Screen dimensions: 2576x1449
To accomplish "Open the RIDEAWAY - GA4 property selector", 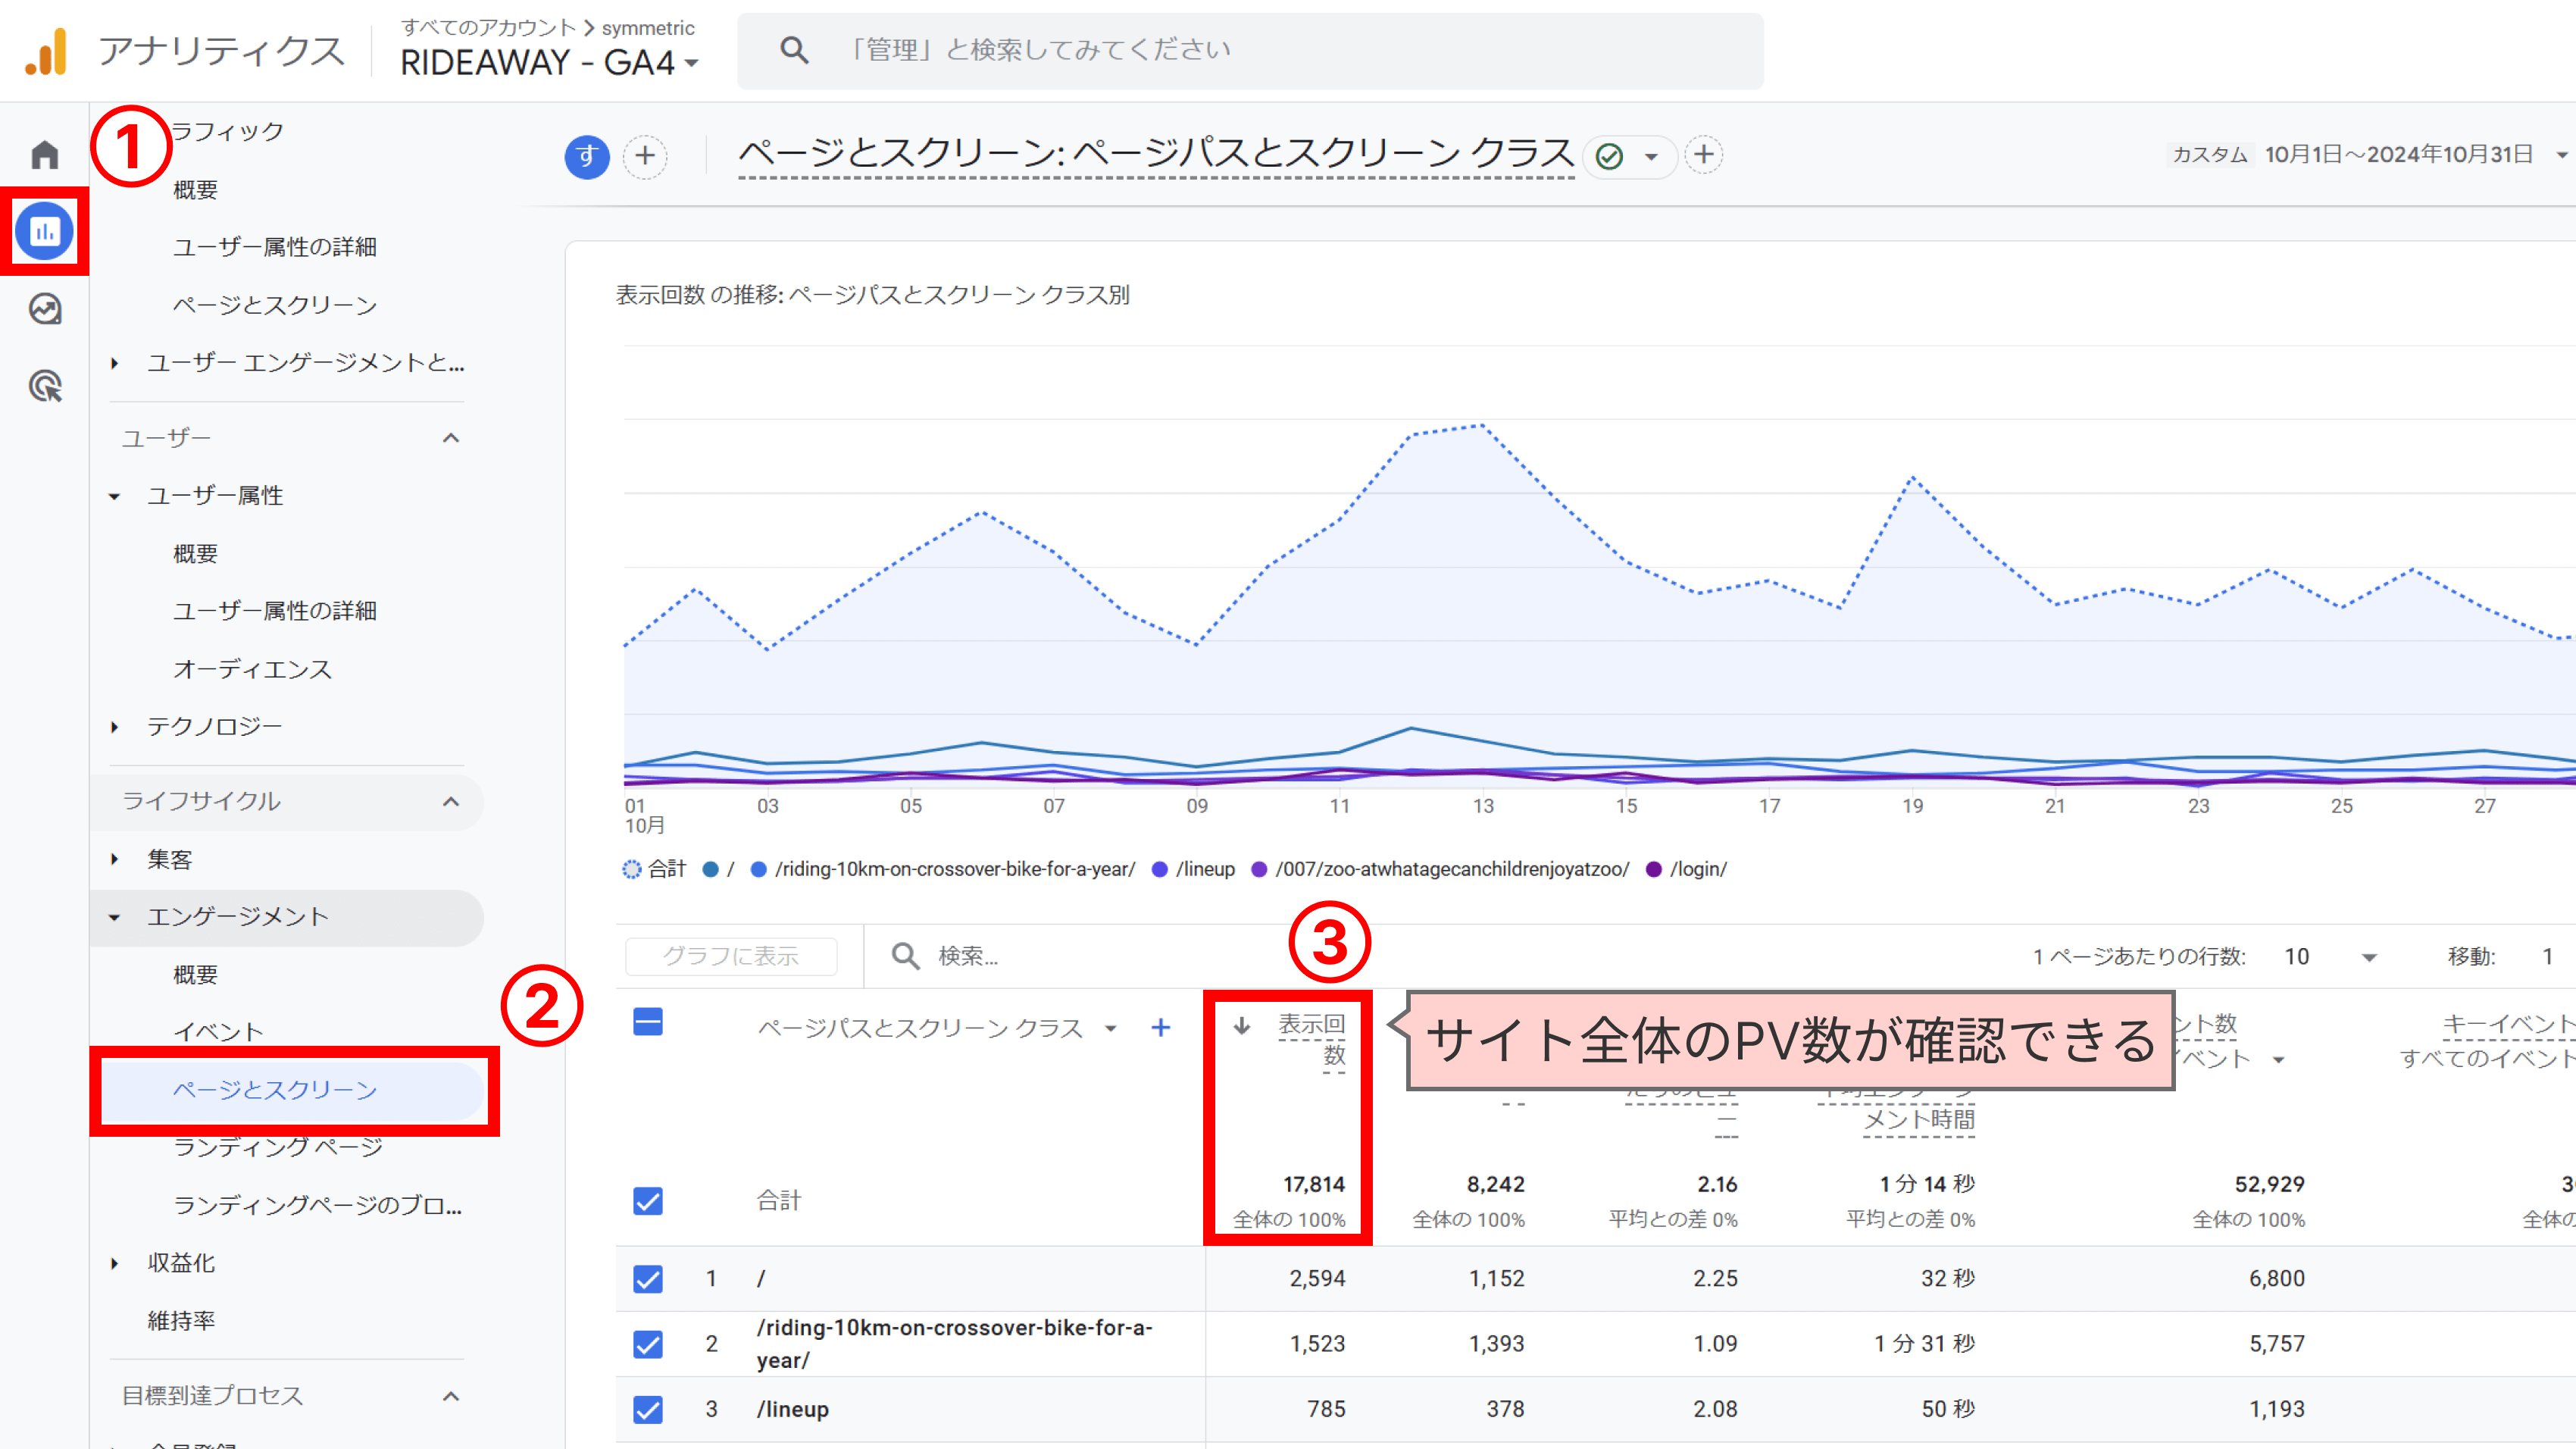I will click(549, 63).
